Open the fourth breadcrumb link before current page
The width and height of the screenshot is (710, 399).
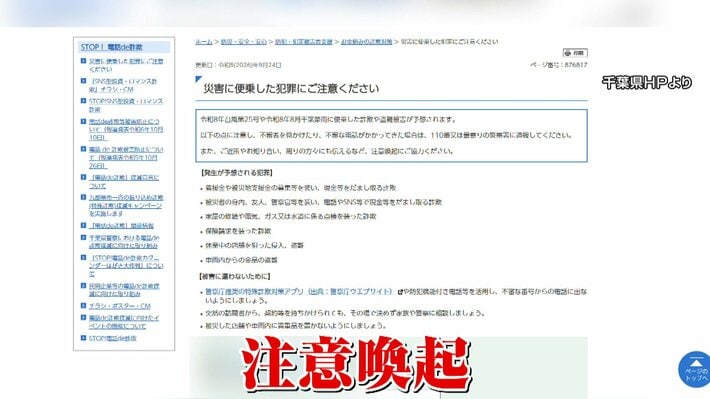click(x=366, y=42)
